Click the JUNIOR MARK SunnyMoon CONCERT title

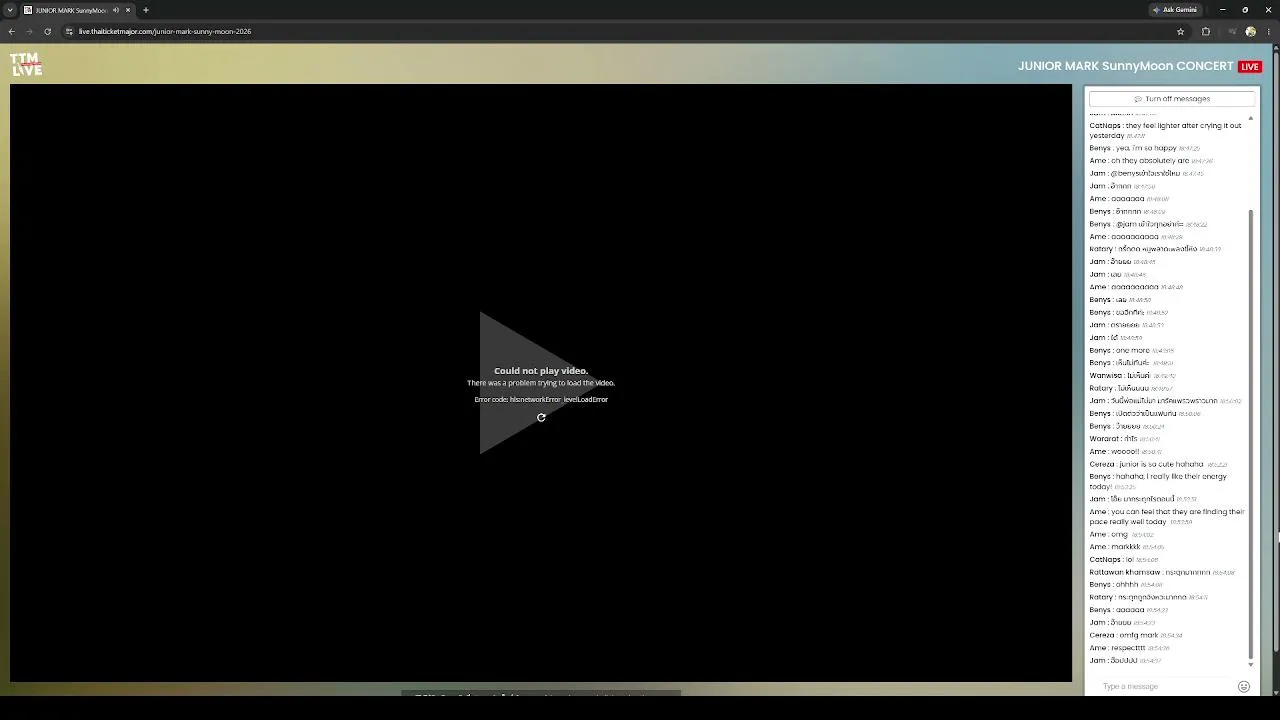pos(1126,66)
